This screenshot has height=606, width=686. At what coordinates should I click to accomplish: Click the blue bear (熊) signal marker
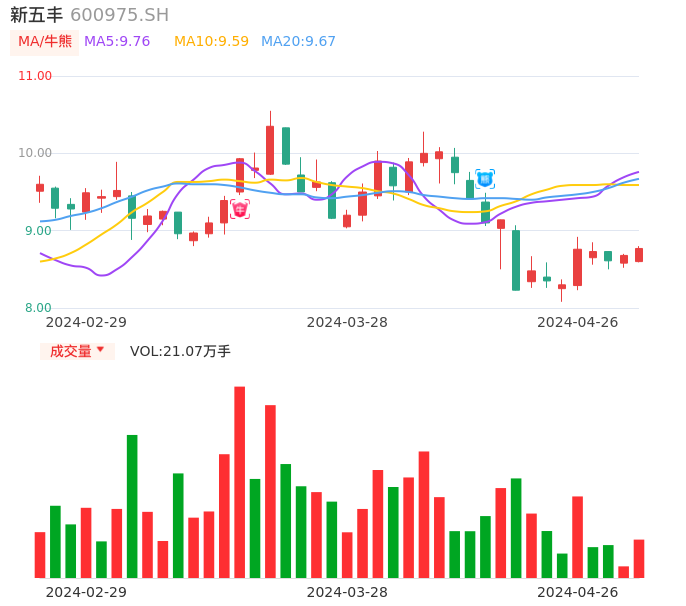tap(485, 179)
